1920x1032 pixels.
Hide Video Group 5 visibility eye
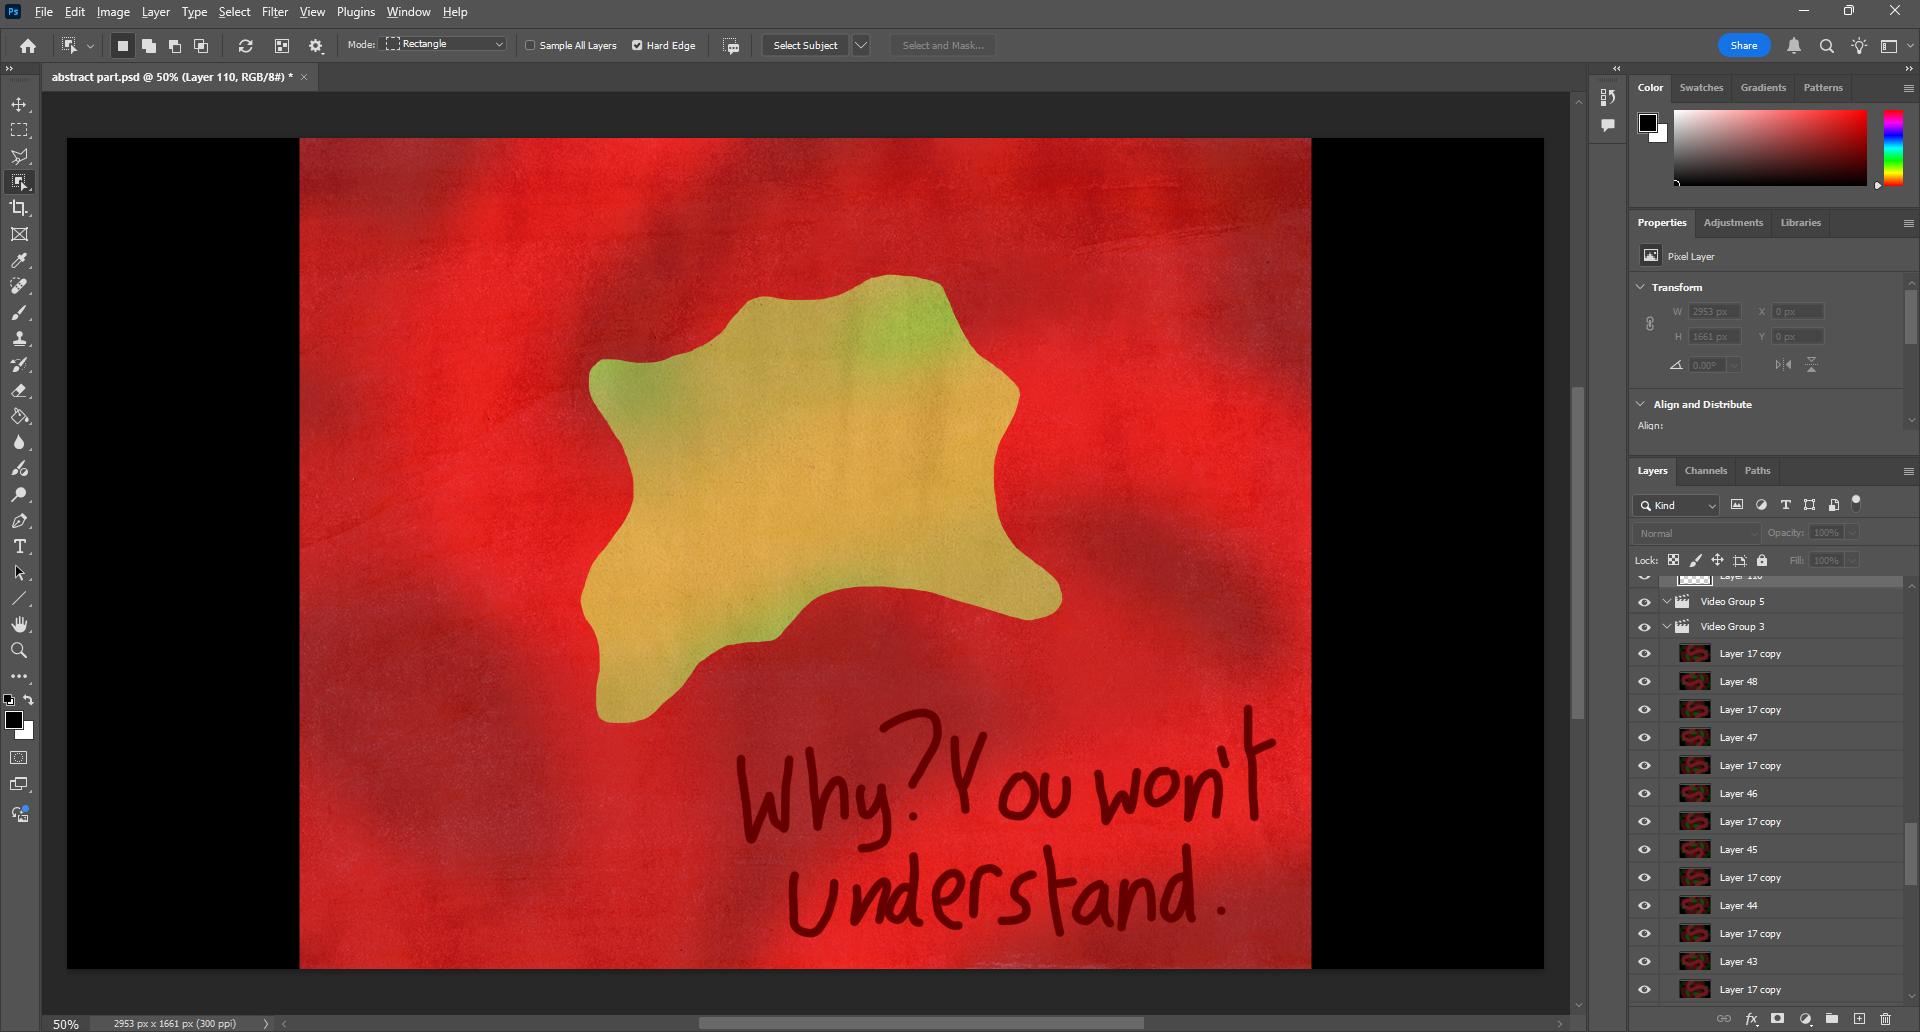click(1644, 602)
